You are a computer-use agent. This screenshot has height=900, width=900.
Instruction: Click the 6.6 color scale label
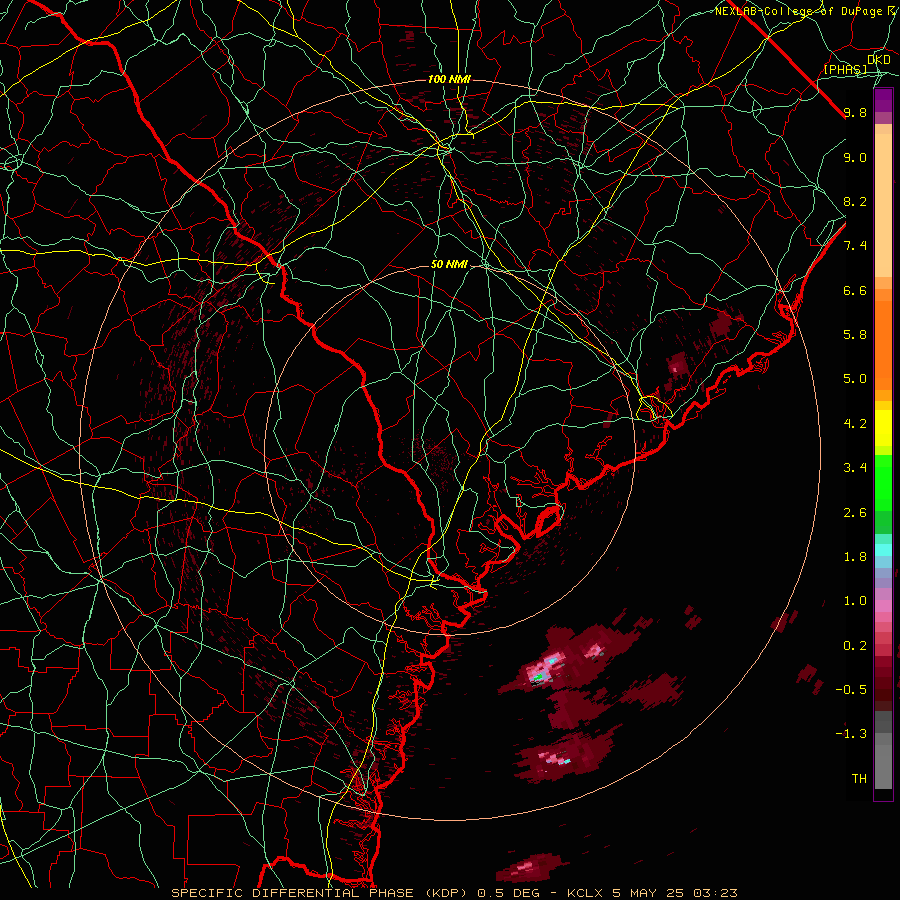(855, 290)
